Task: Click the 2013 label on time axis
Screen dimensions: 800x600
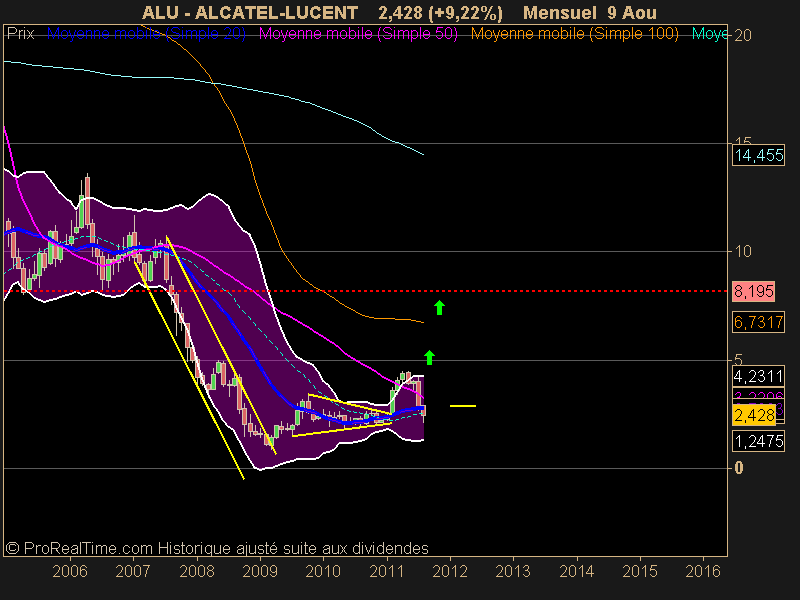Action: pyautogui.click(x=513, y=571)
